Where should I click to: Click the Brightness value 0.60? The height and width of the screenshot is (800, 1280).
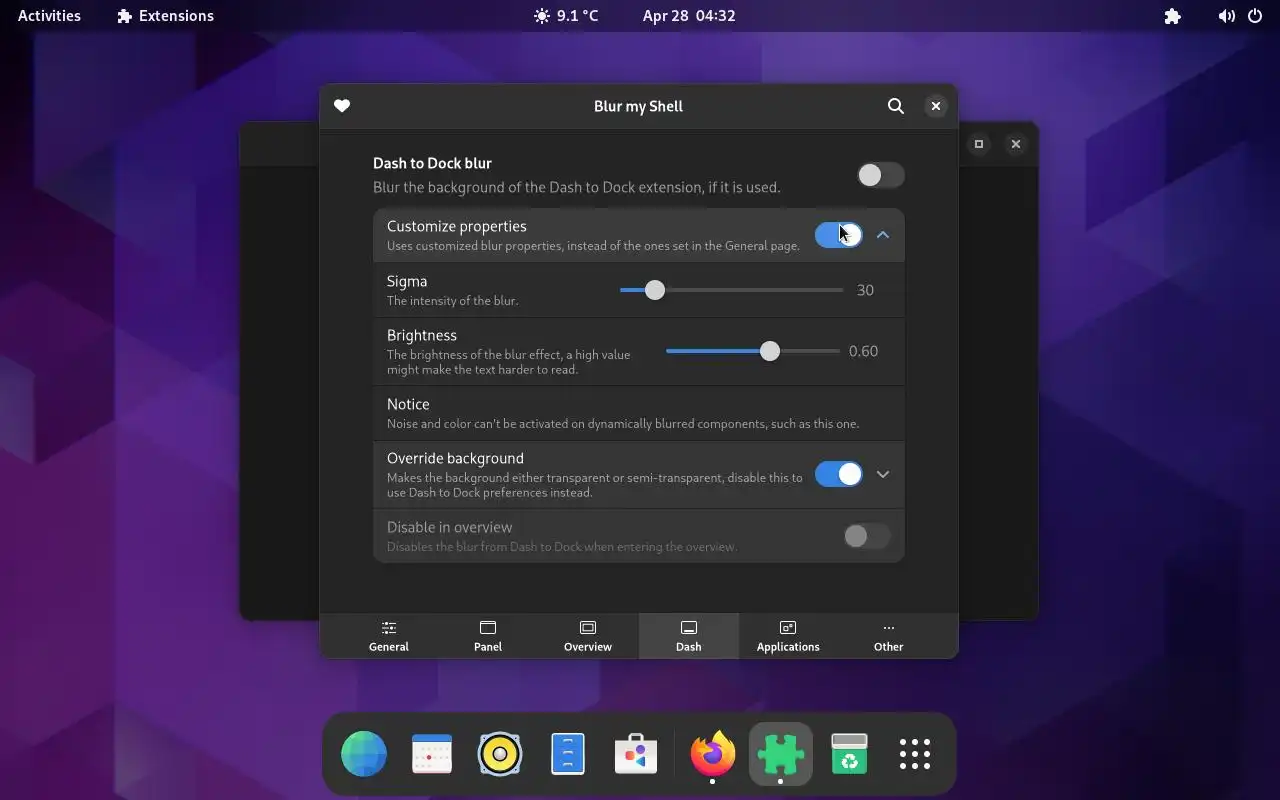(x=863, y=351)
